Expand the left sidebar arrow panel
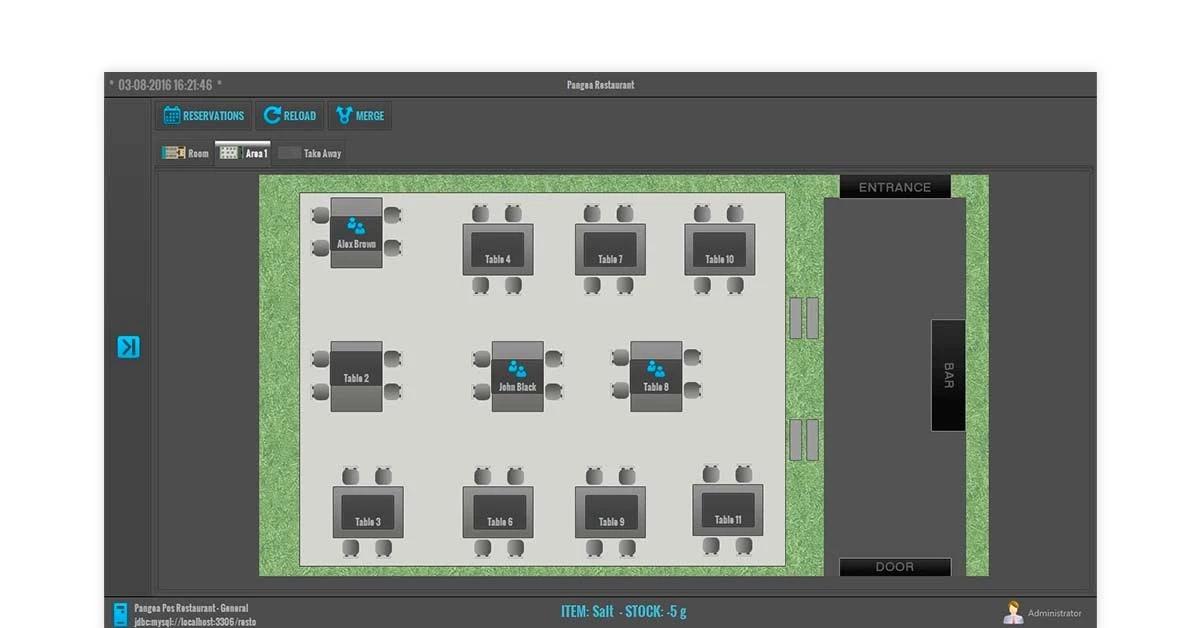This screenshot has height=628, width=1200. click(x=128, y=347)
